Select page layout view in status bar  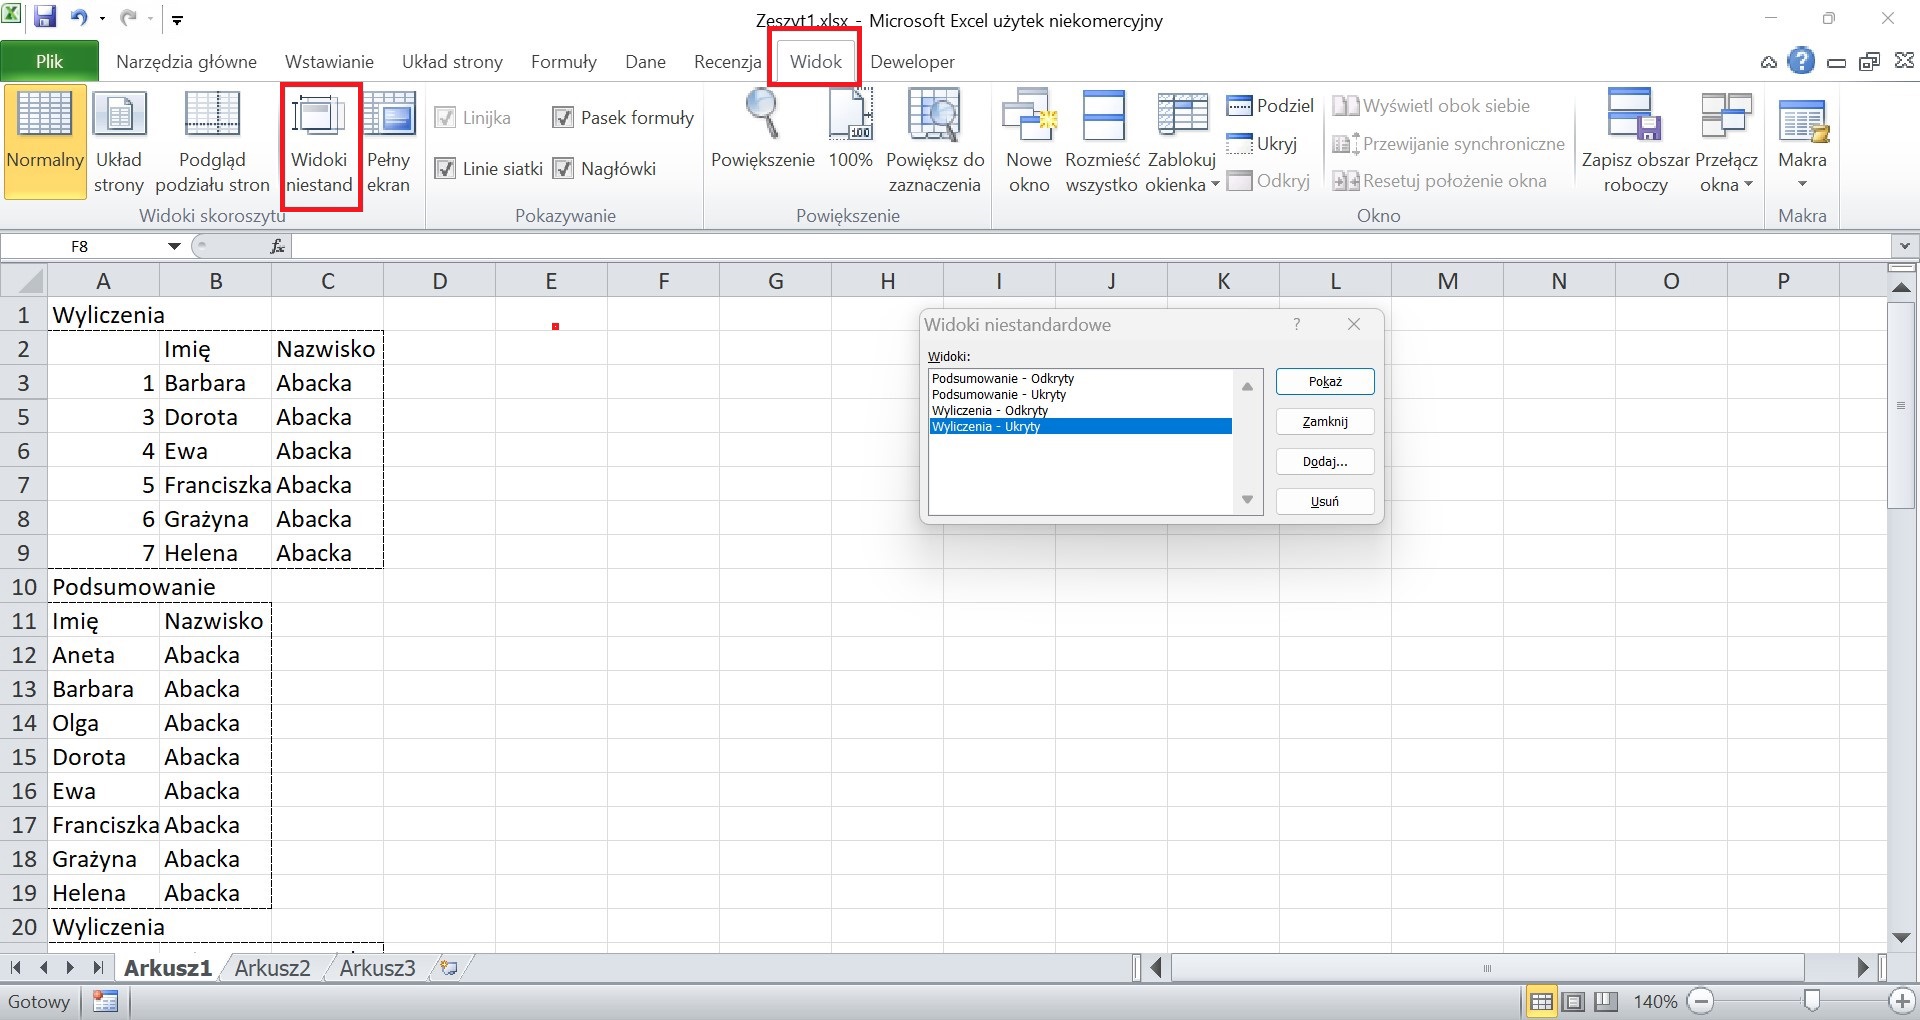click(1574, 1001)
